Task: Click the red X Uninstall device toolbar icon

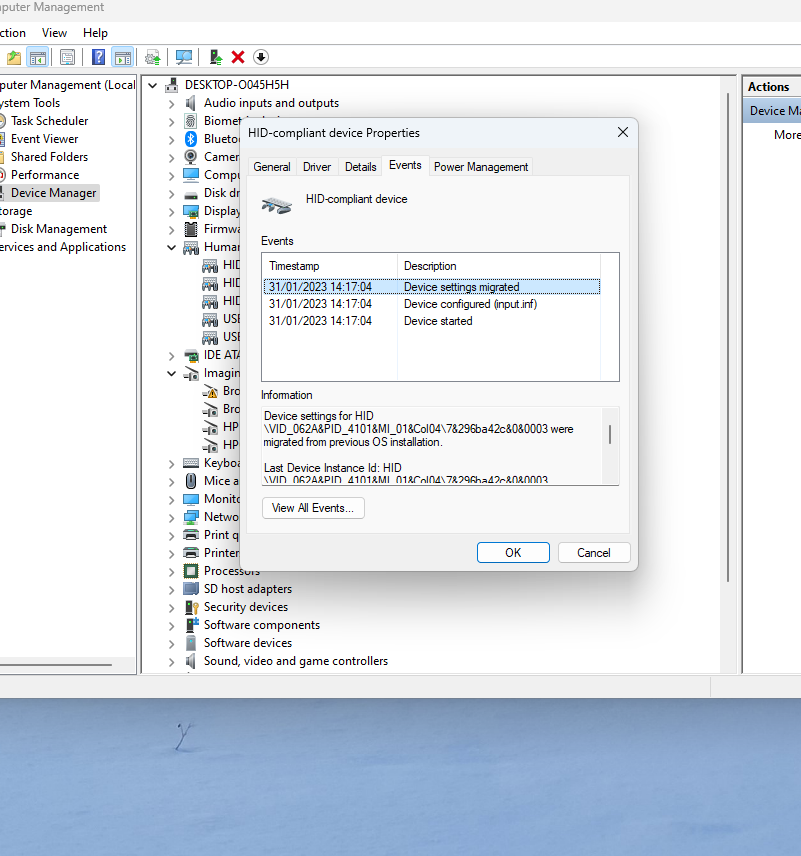Action: 238,57
